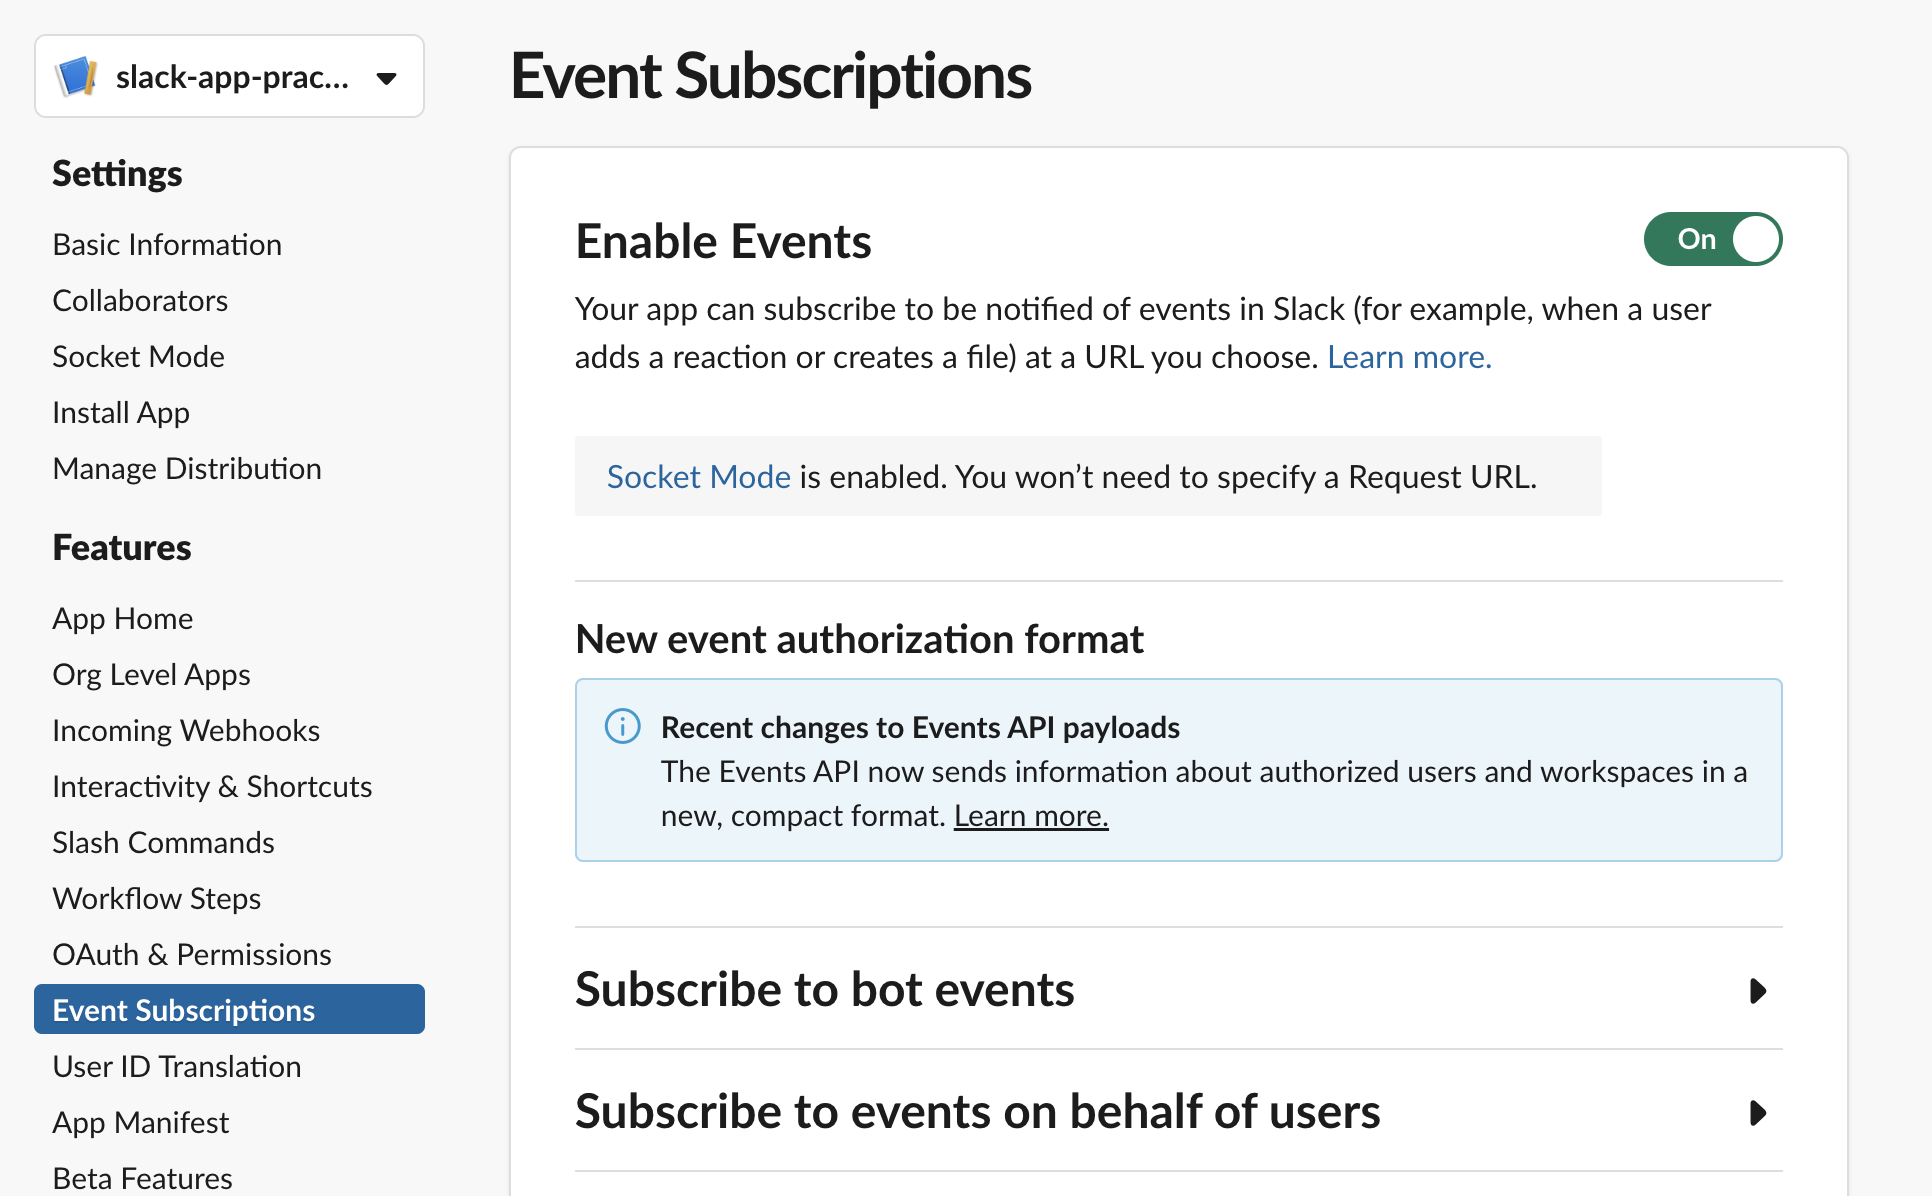This screenshot has width=1932, height=1196.
Task: Expand Subscribe to bot events section
Action: click(1758, 991)
